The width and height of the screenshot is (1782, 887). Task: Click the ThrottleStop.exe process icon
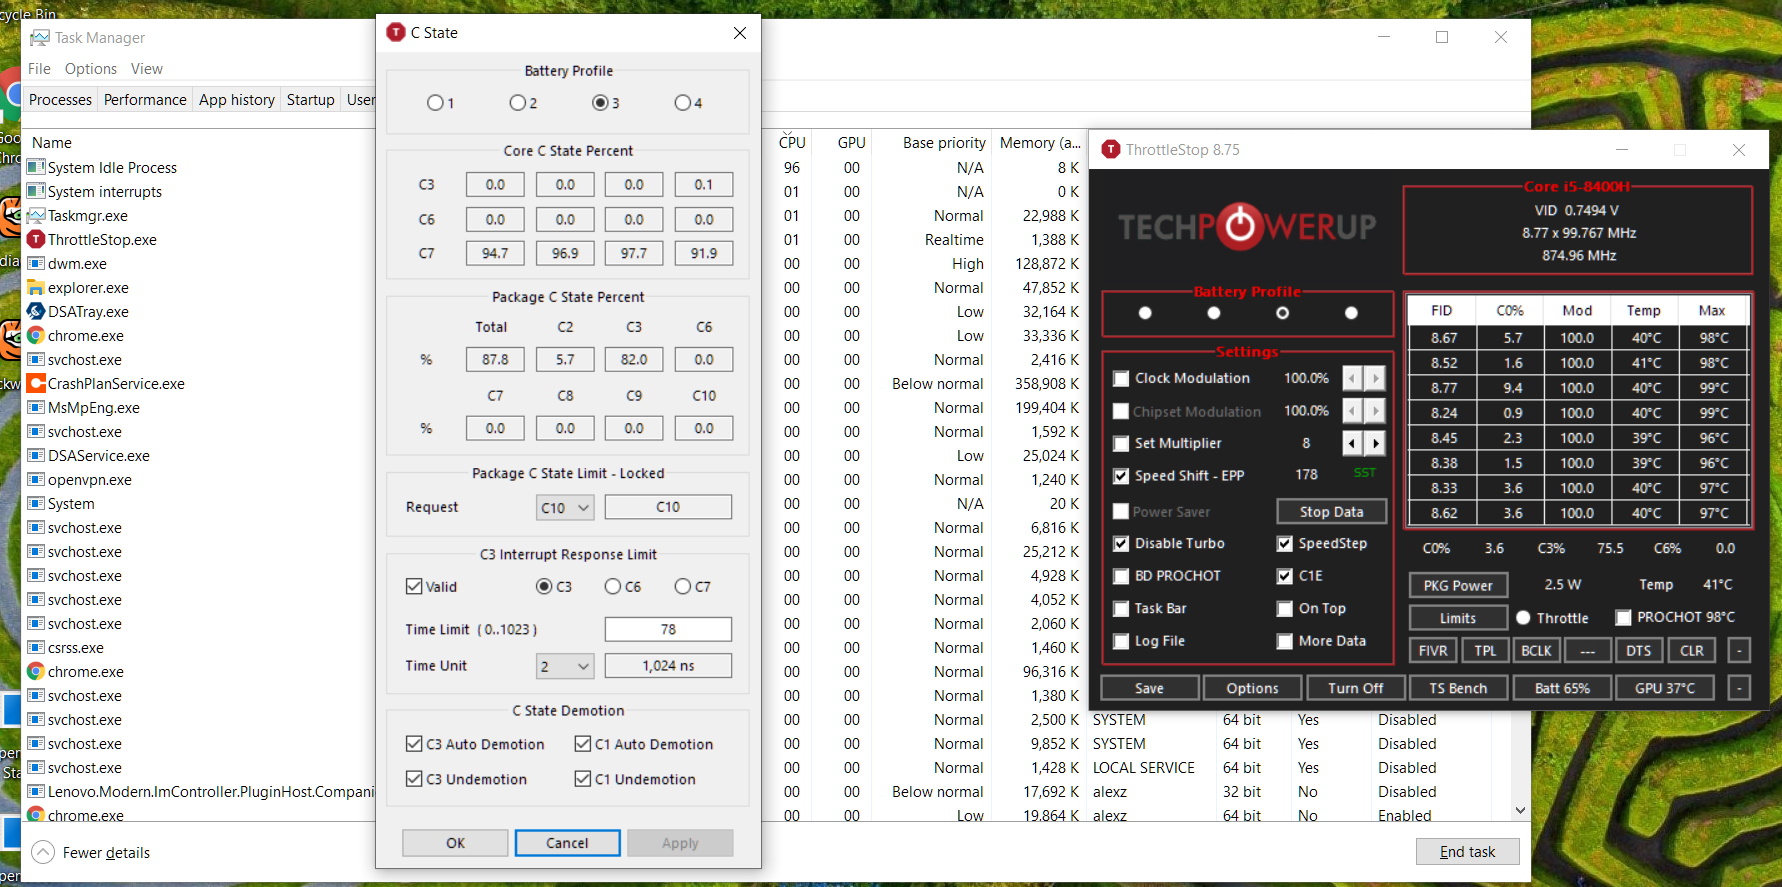click(36, 239)
